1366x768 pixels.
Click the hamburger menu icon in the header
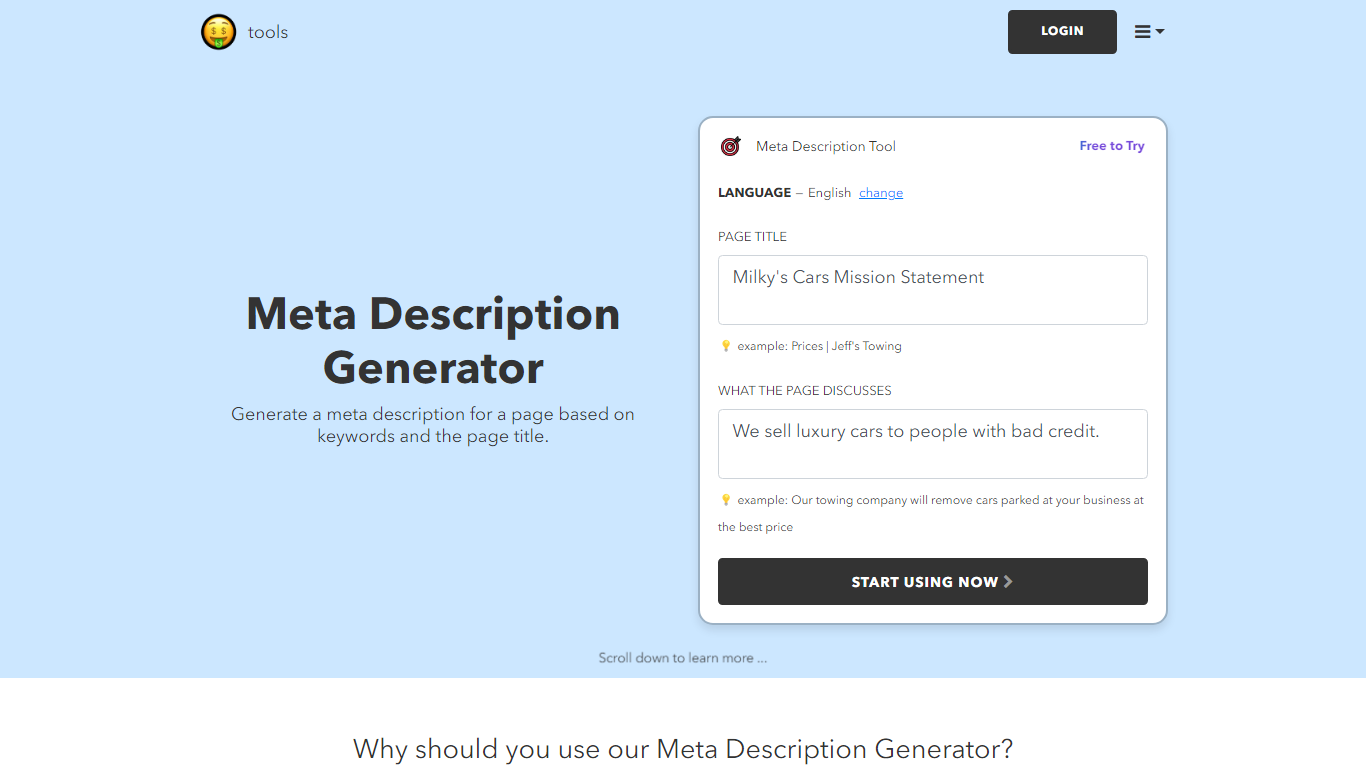coord(1143,31)
